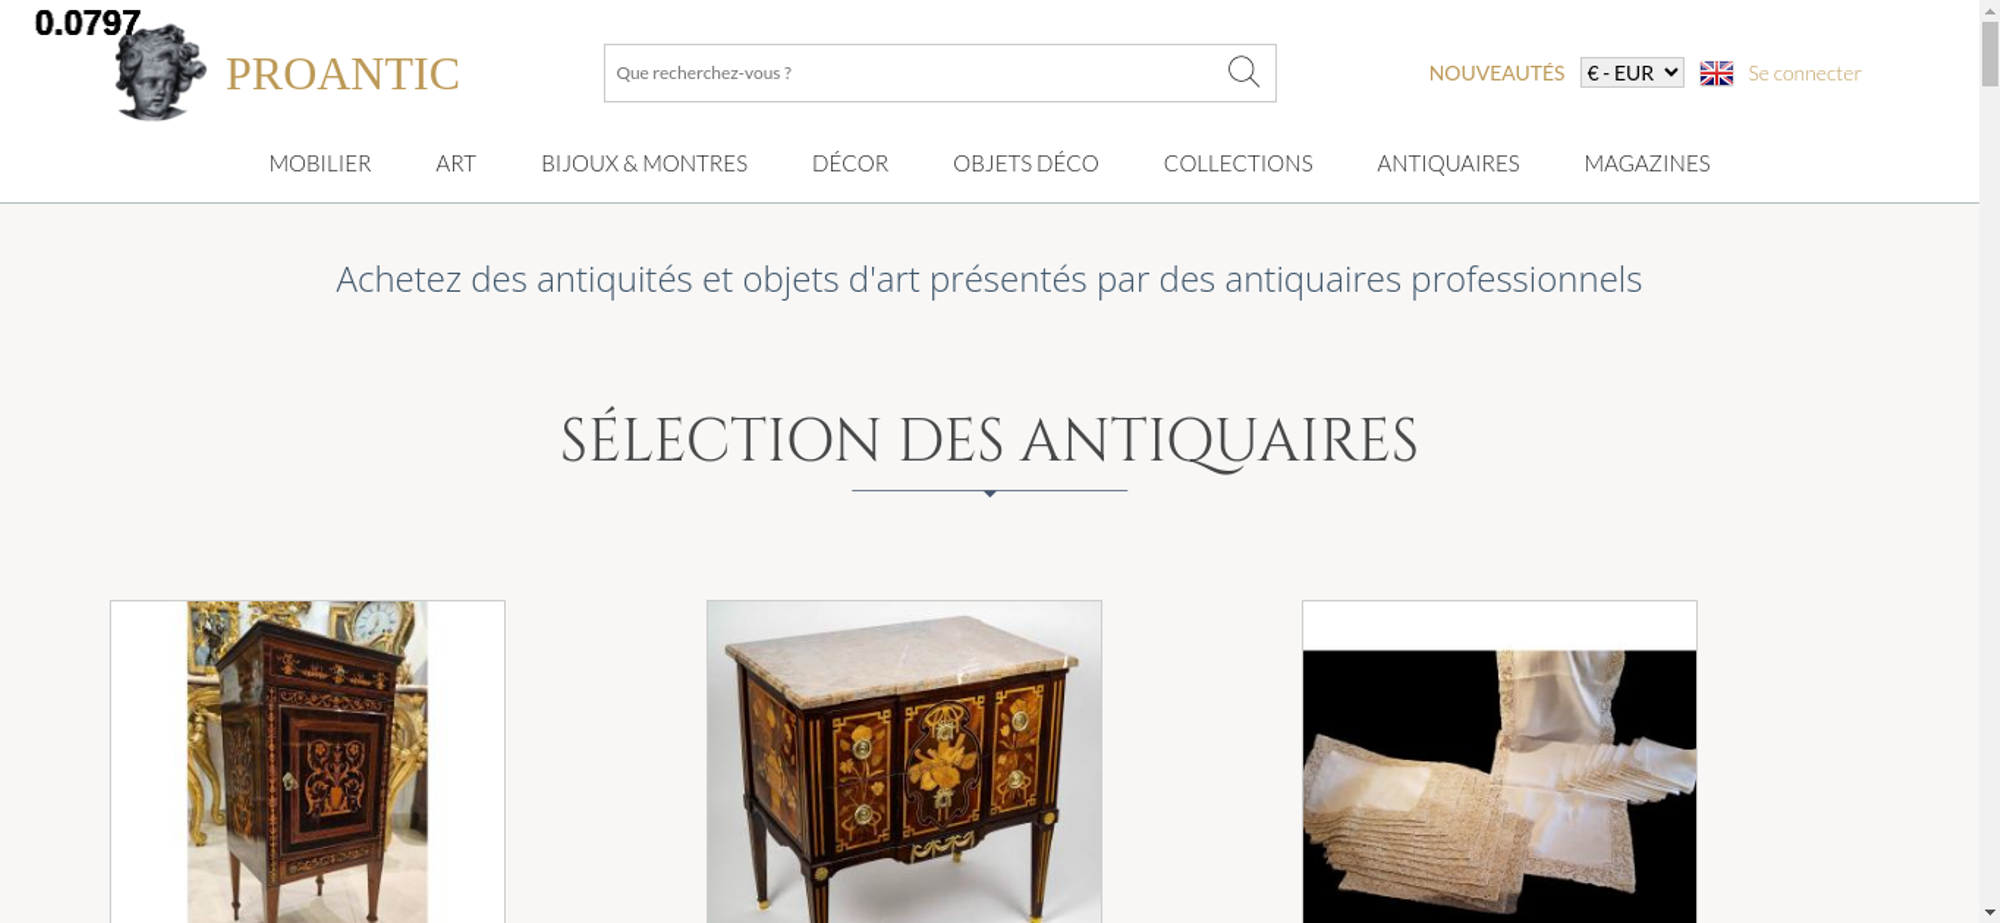Open the COLLECTIONS menu

[x=1238, y=163]
